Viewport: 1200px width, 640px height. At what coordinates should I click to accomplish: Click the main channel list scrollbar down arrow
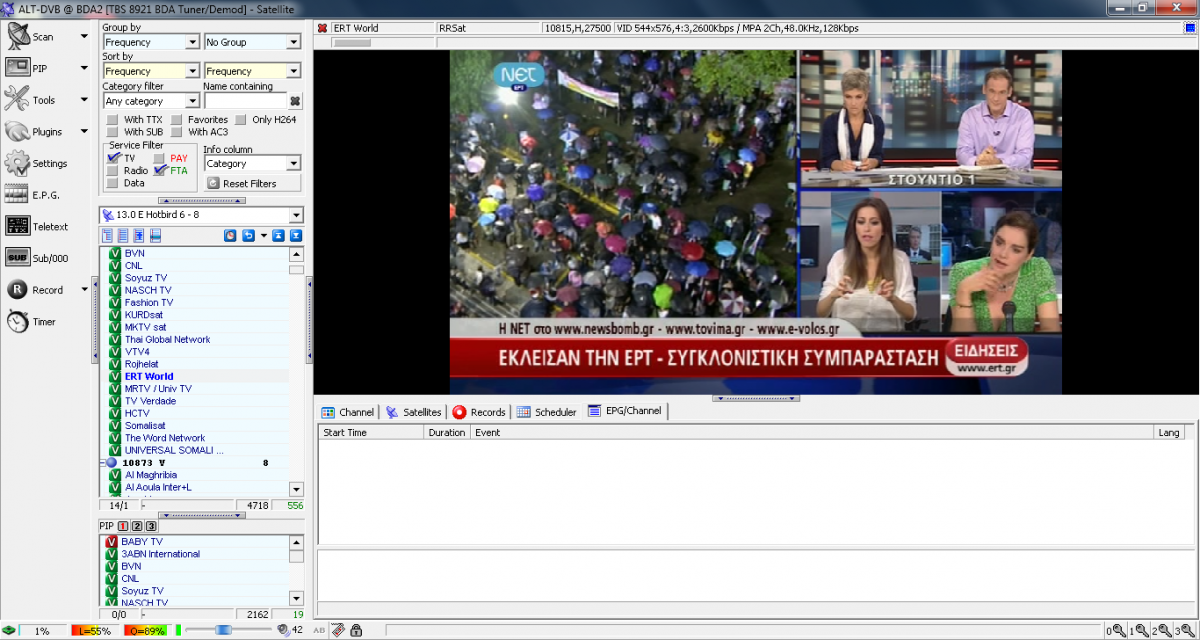pyautogui.click(x=296, y=489)
